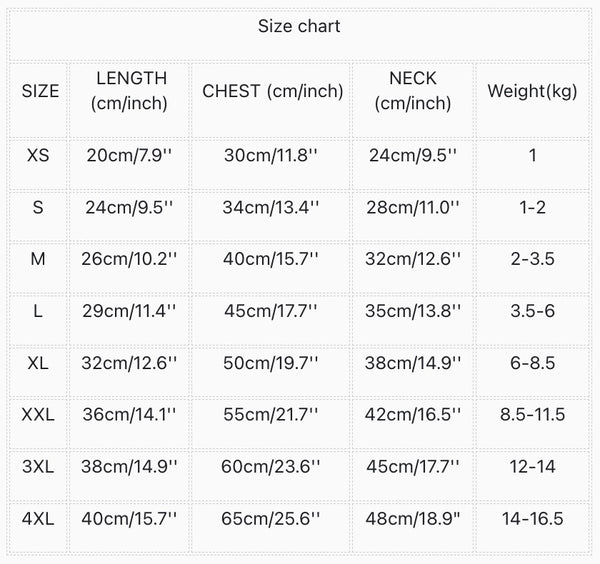Select the 4XL size row label
The height and width of the screenshot is (564, 600).
pos(38,518)
